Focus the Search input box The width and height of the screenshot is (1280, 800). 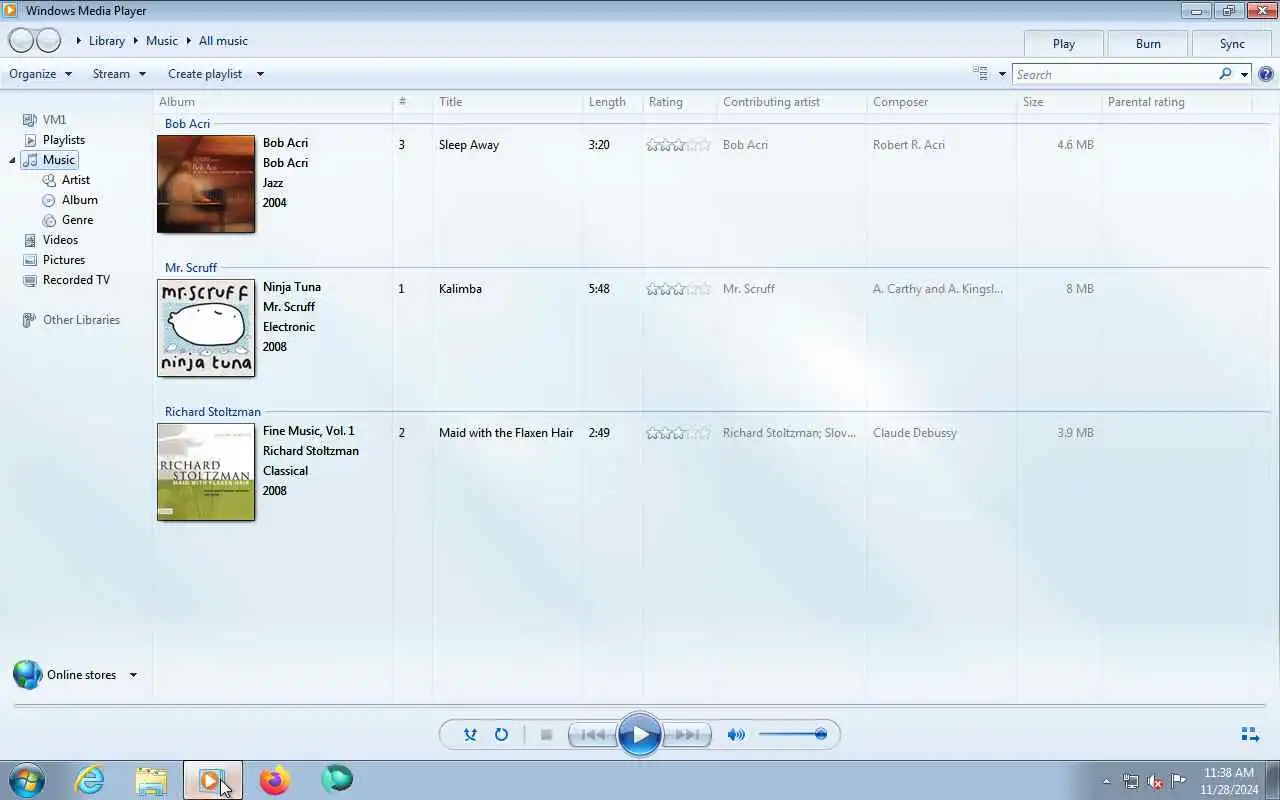click(x=1114, y=74)
